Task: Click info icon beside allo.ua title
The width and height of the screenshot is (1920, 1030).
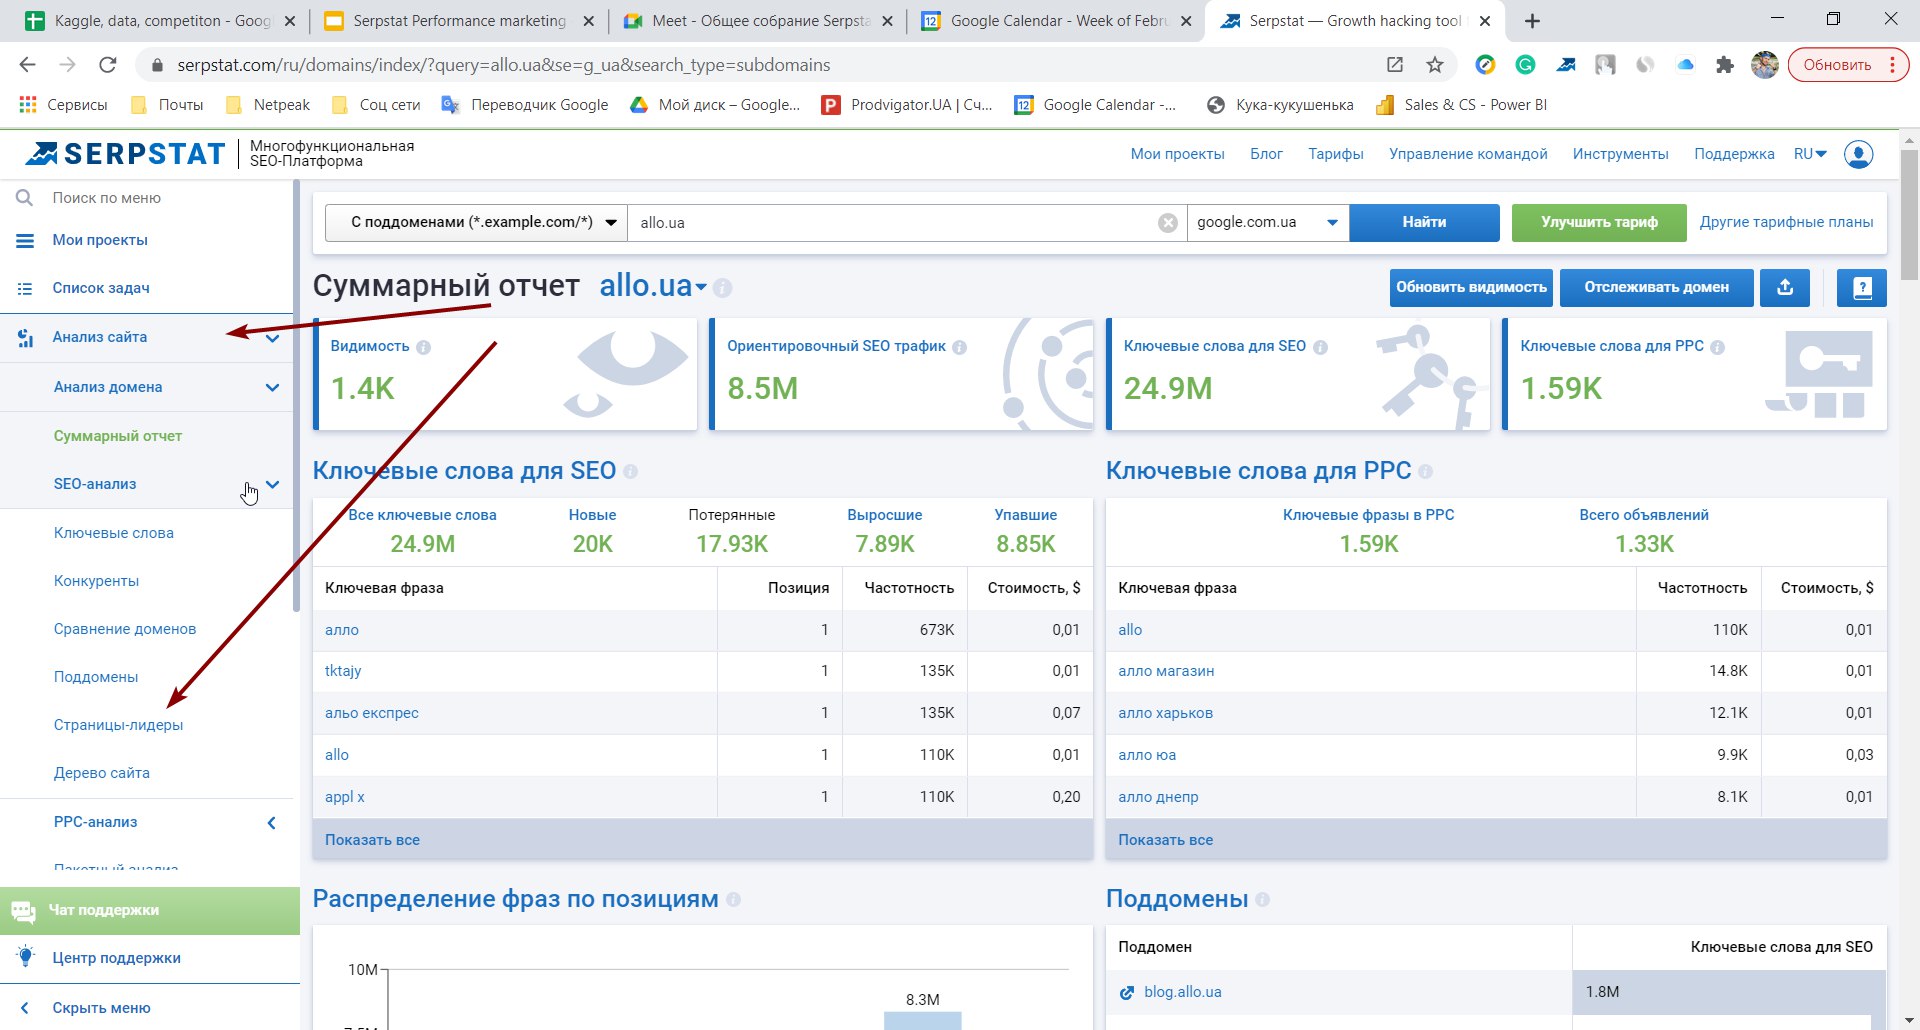Action: (723, 288)
